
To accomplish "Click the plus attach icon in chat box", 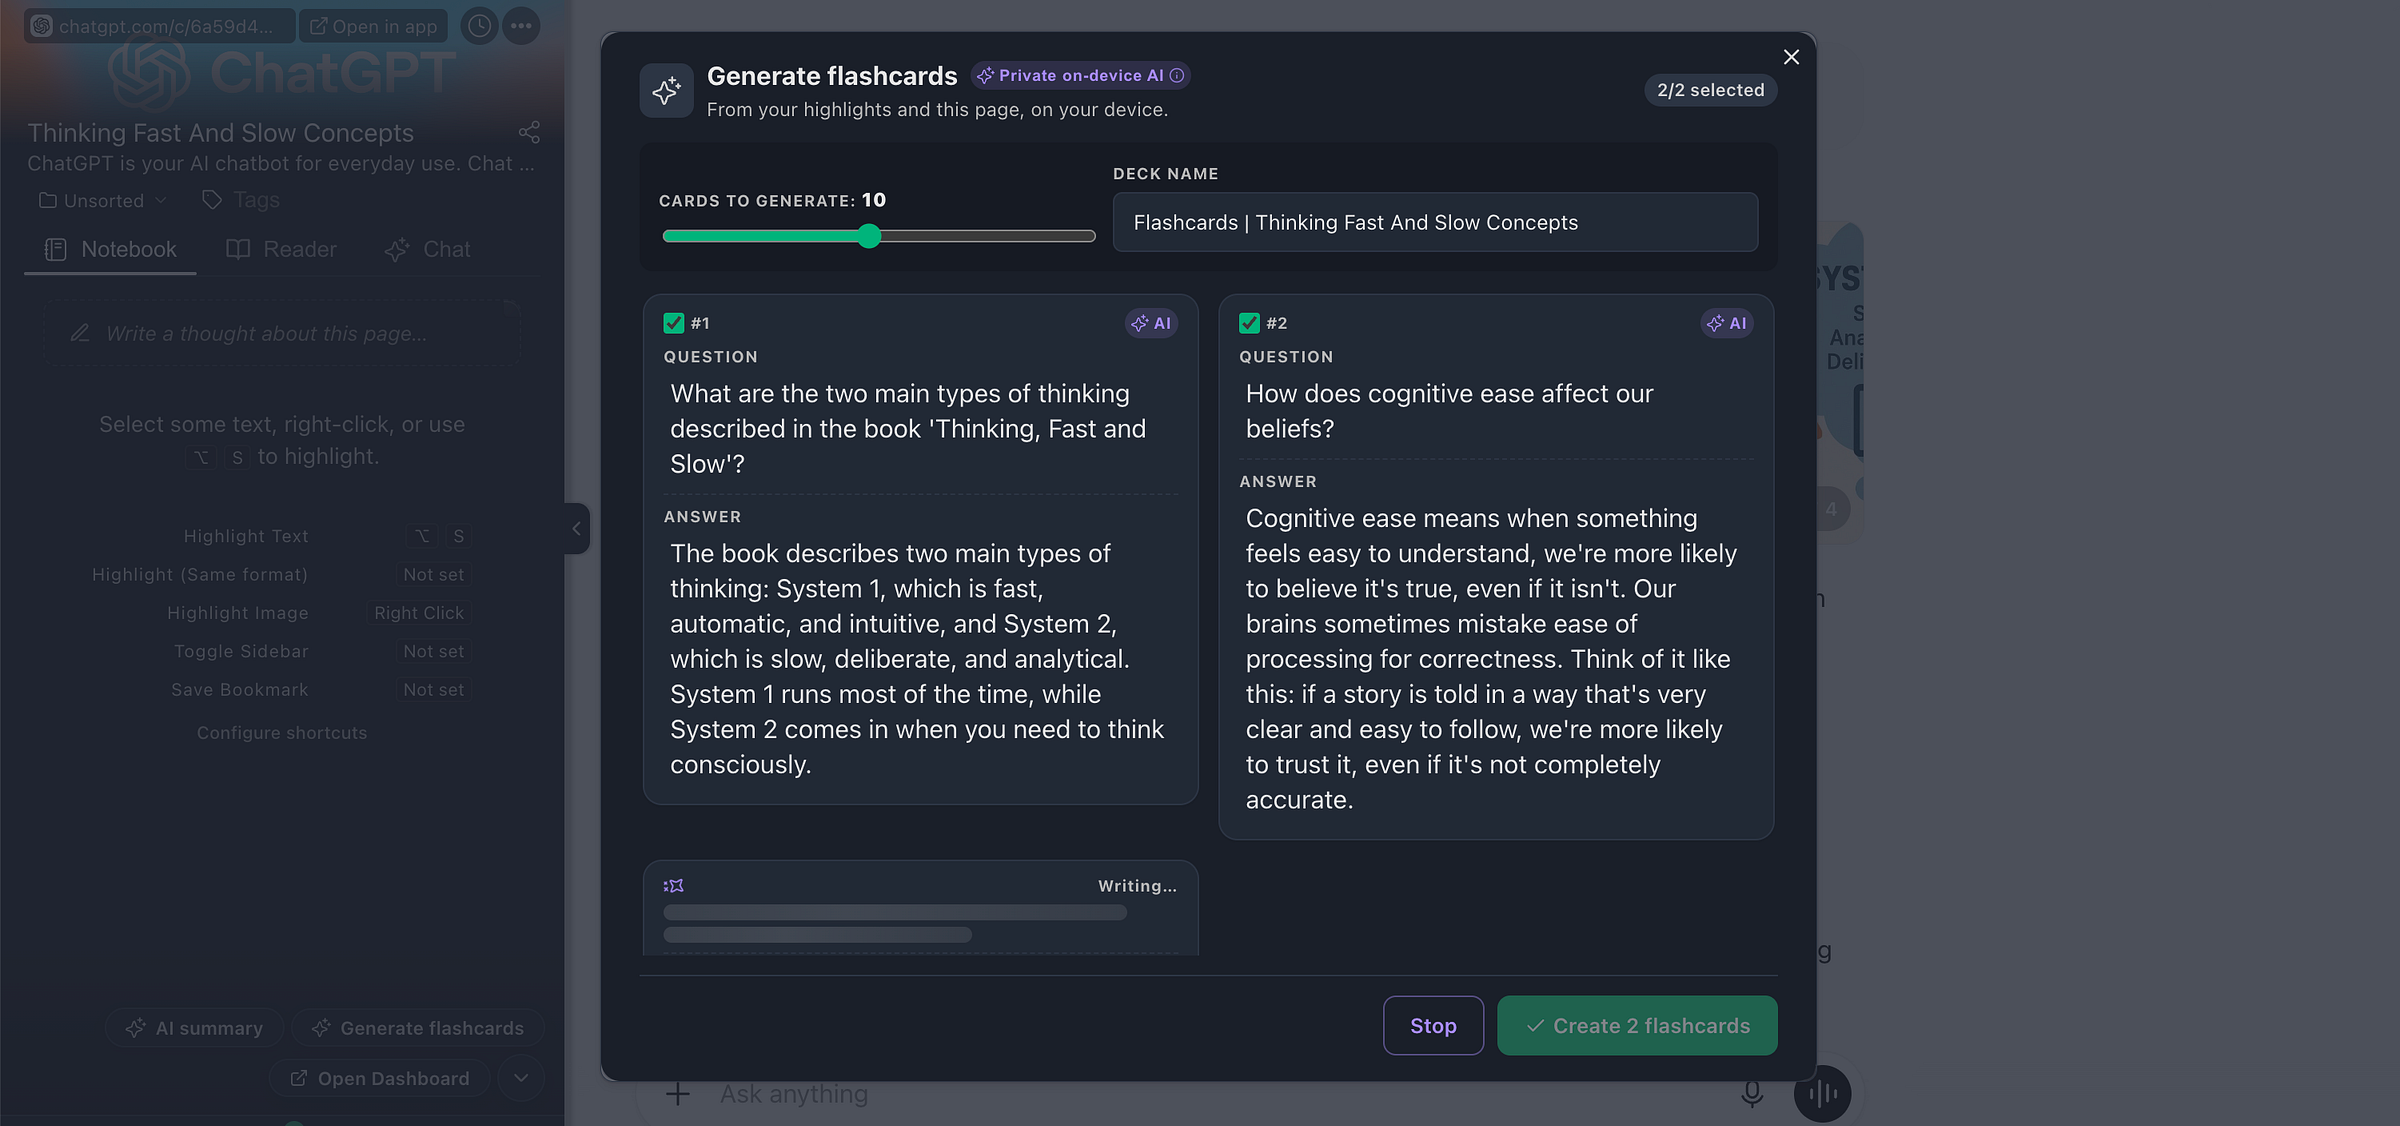I will (678, 1094).
